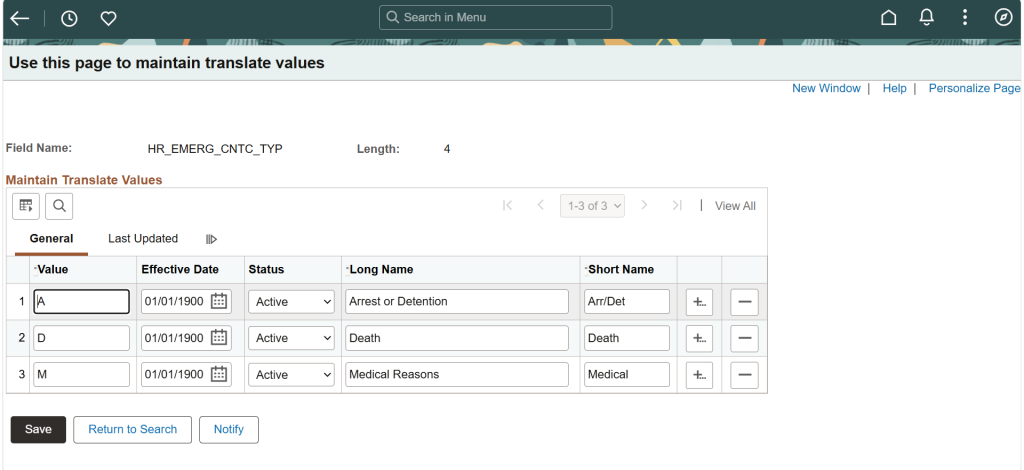Click Value field containing A
This screenshot has height=470, width=1024.
pyautogui.click(x=82, y=302)
